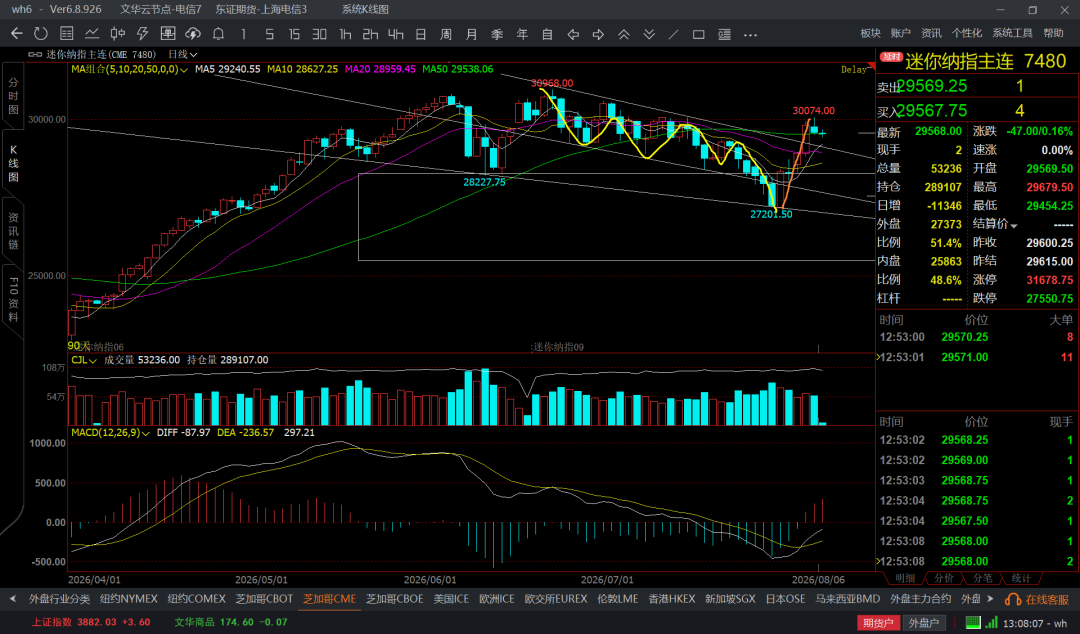Click the headset online customer service icon
1080x634 pixels.
(1012, 600)
